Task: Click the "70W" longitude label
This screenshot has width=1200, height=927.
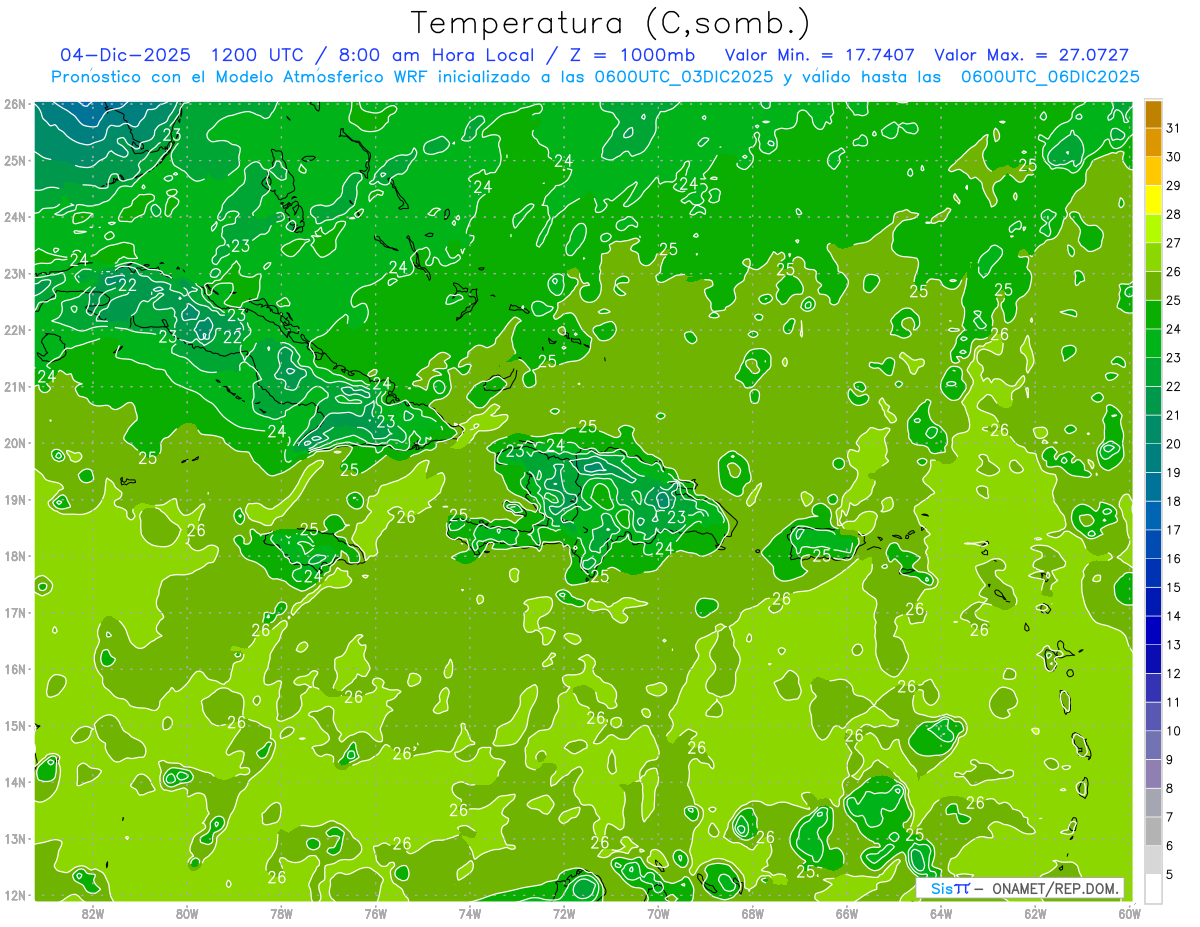Action: click(x=658, y=912)
